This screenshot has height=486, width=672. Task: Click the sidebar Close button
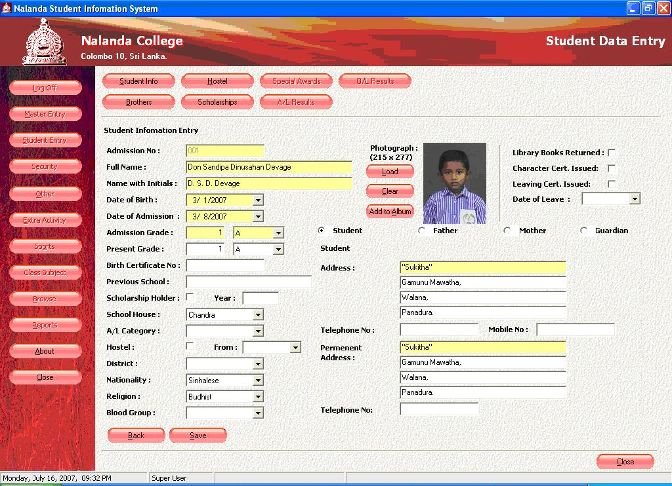45,377
